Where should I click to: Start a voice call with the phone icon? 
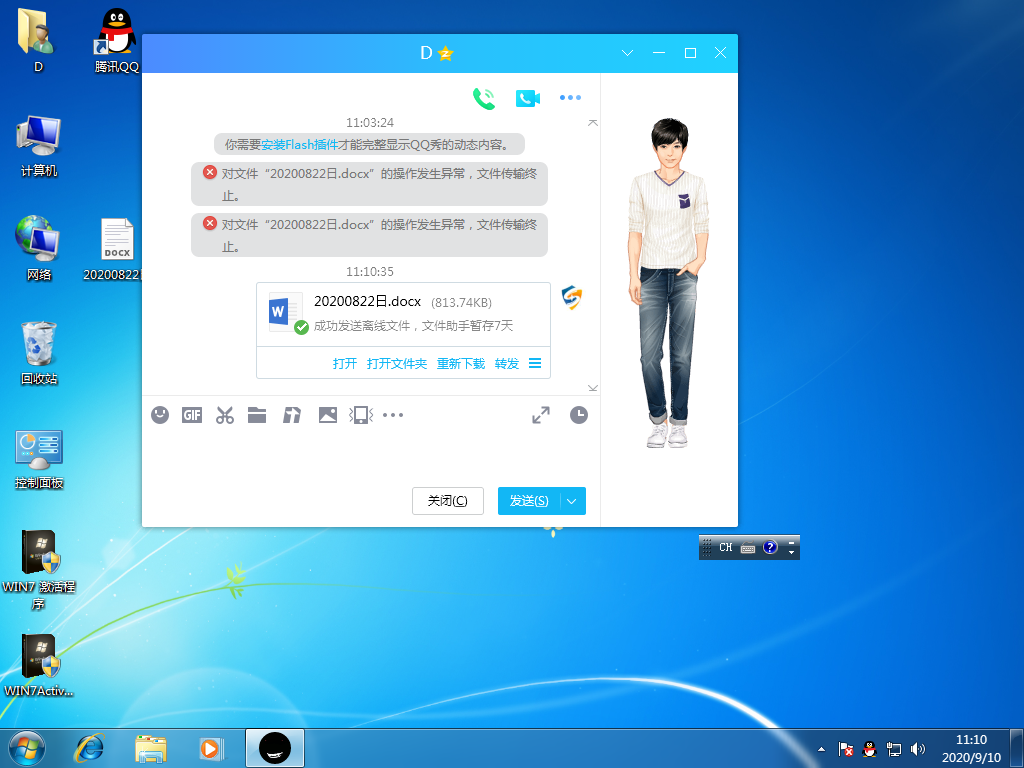tap(483, 98)
